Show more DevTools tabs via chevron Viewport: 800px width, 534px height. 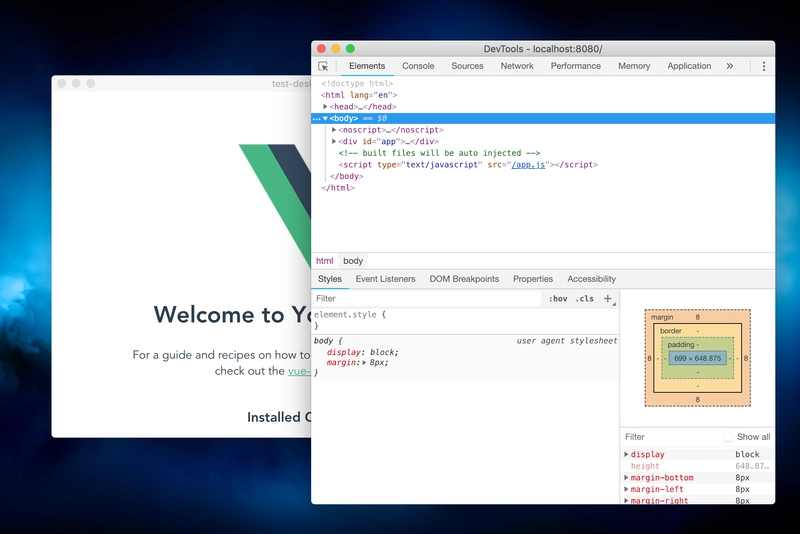click(730, 66)
